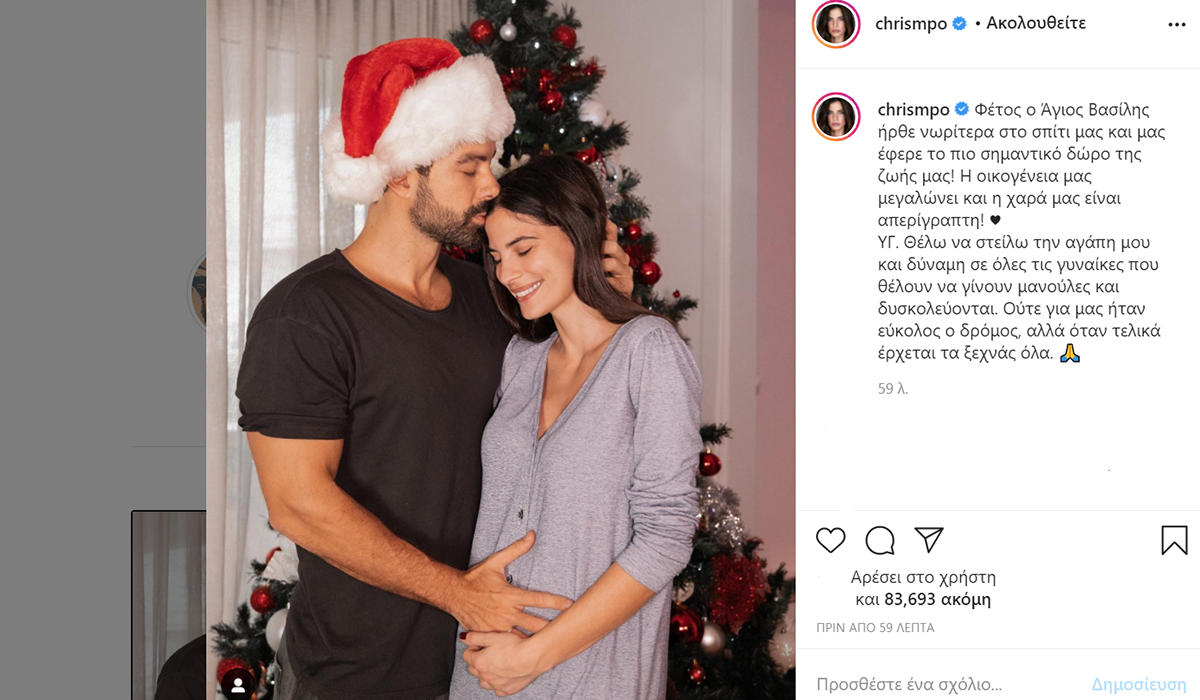Open the tagged people icon on the photo
The width and height of the screenshot is (1200, 700).
pyautogui.click(x=238, y=685)
